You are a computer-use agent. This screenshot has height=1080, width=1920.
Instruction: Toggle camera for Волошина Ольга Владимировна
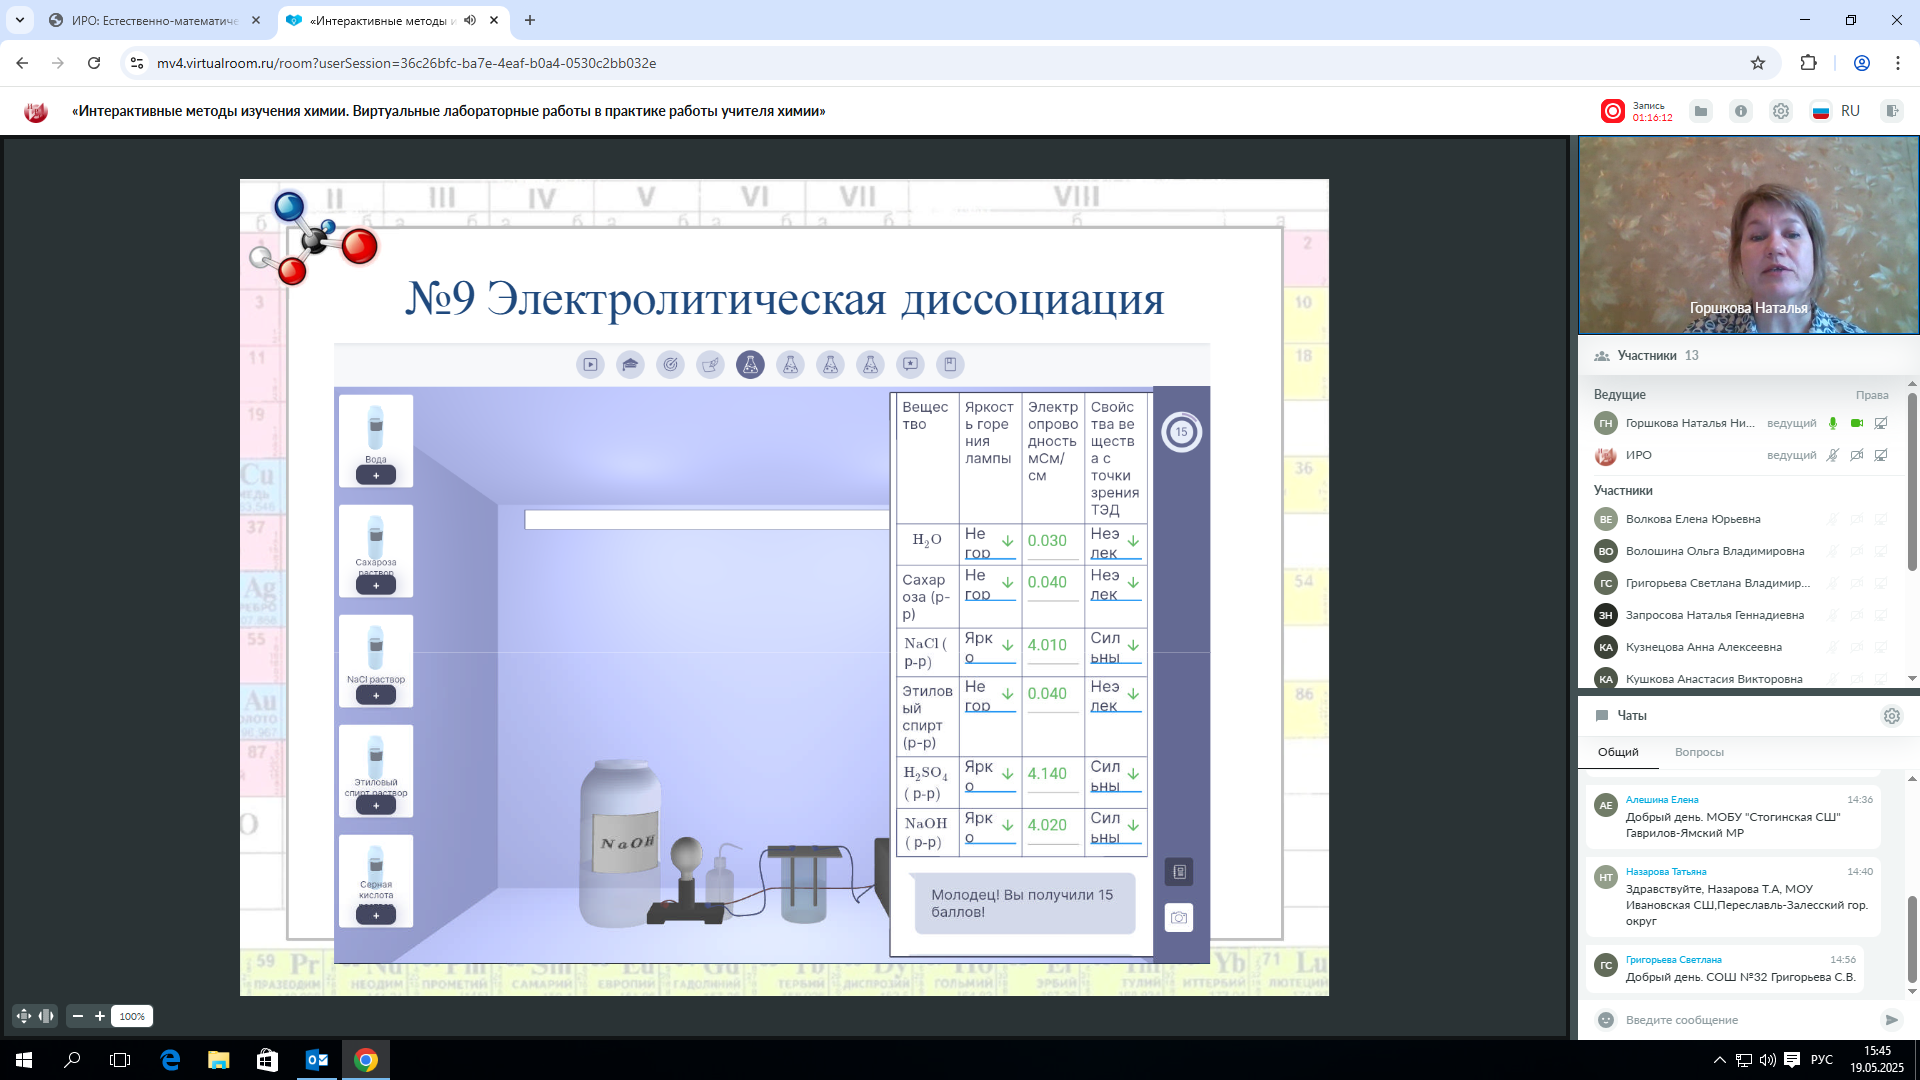click(x=1857, y=552)
